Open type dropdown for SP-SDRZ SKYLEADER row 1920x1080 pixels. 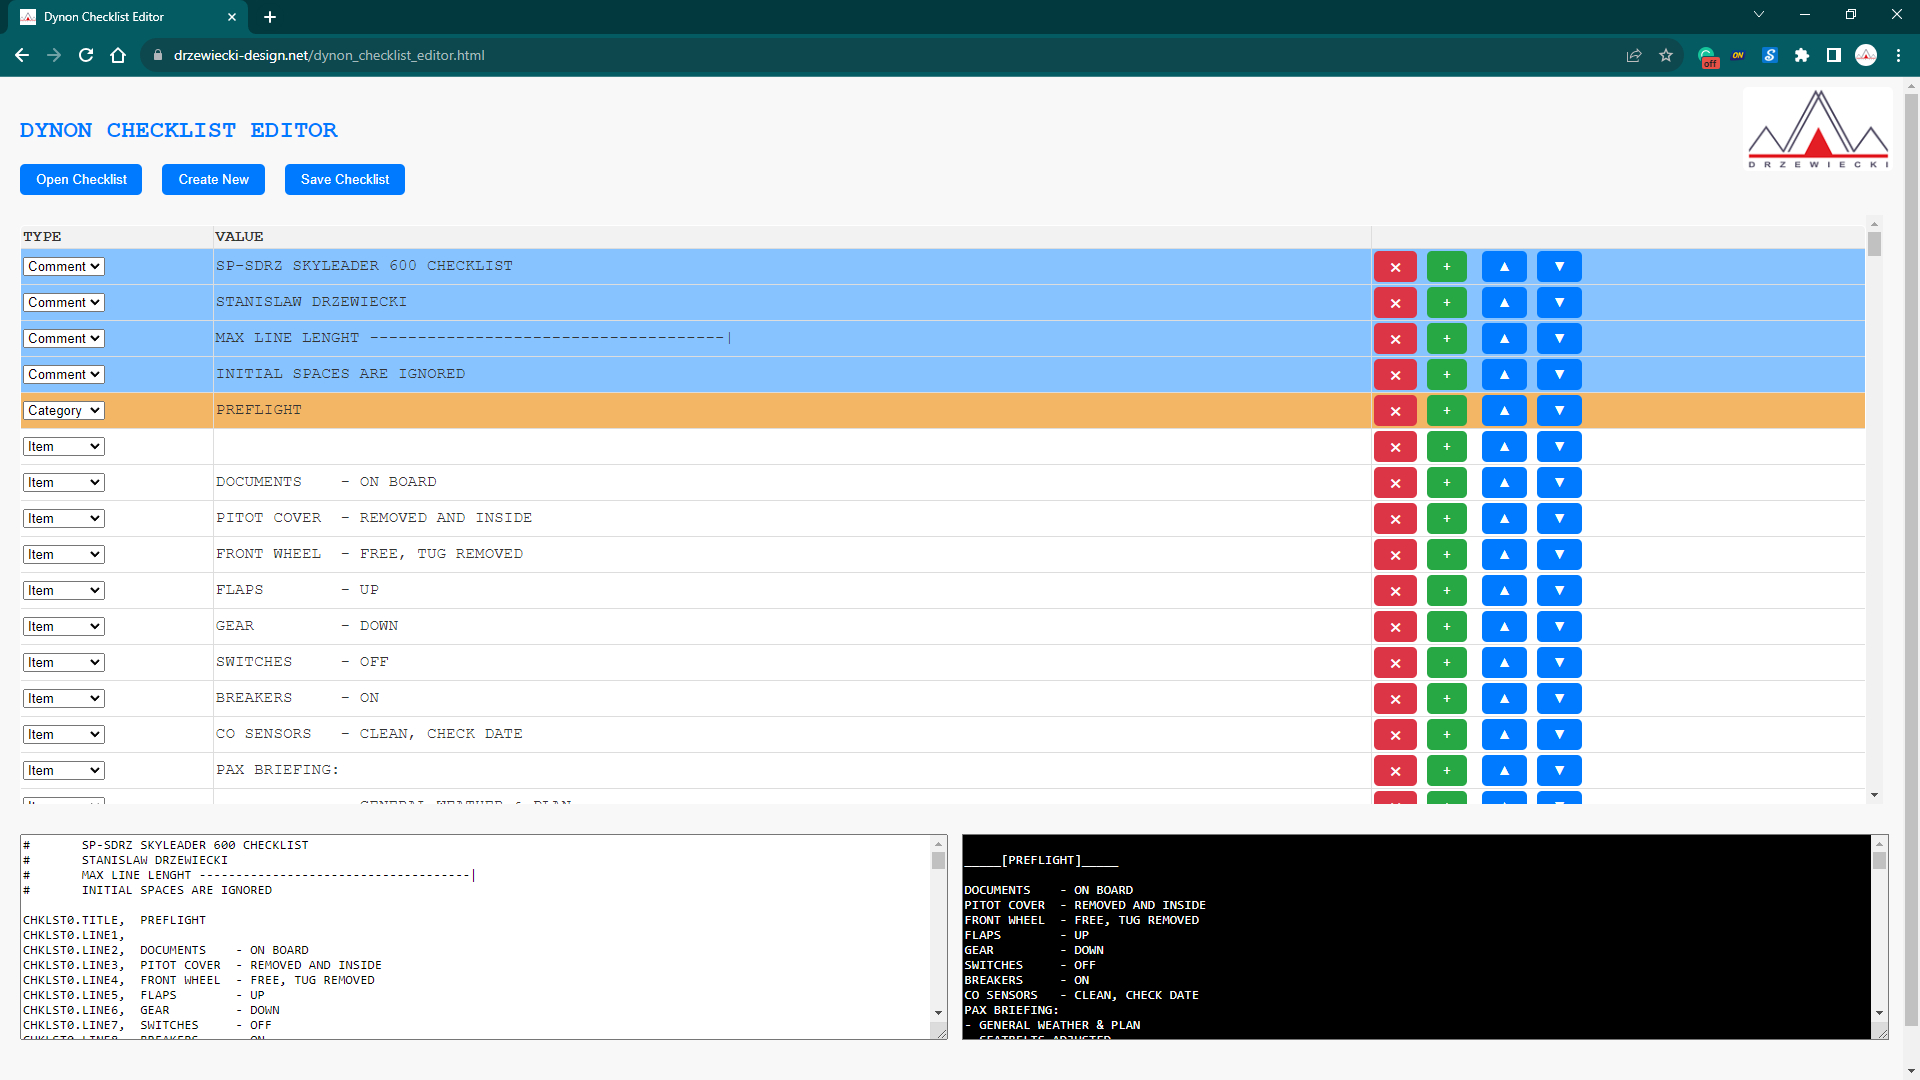coord(64,267)
